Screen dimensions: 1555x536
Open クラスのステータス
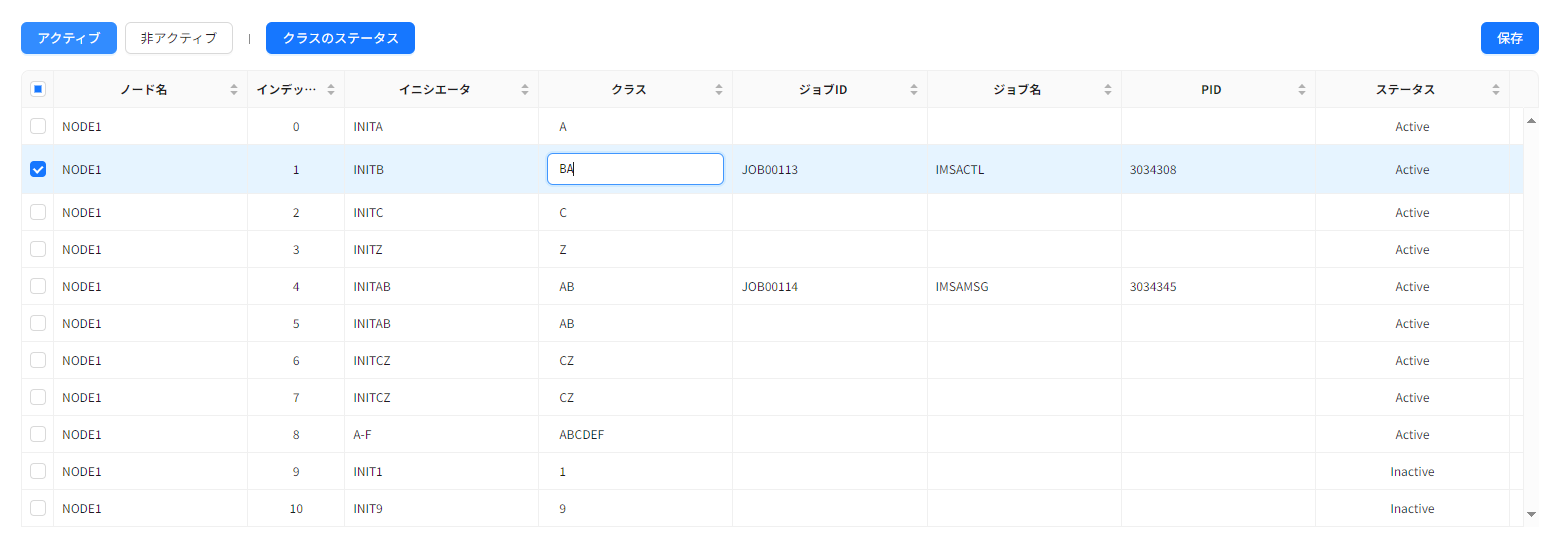pyautogui.click(x=340, y=38)
